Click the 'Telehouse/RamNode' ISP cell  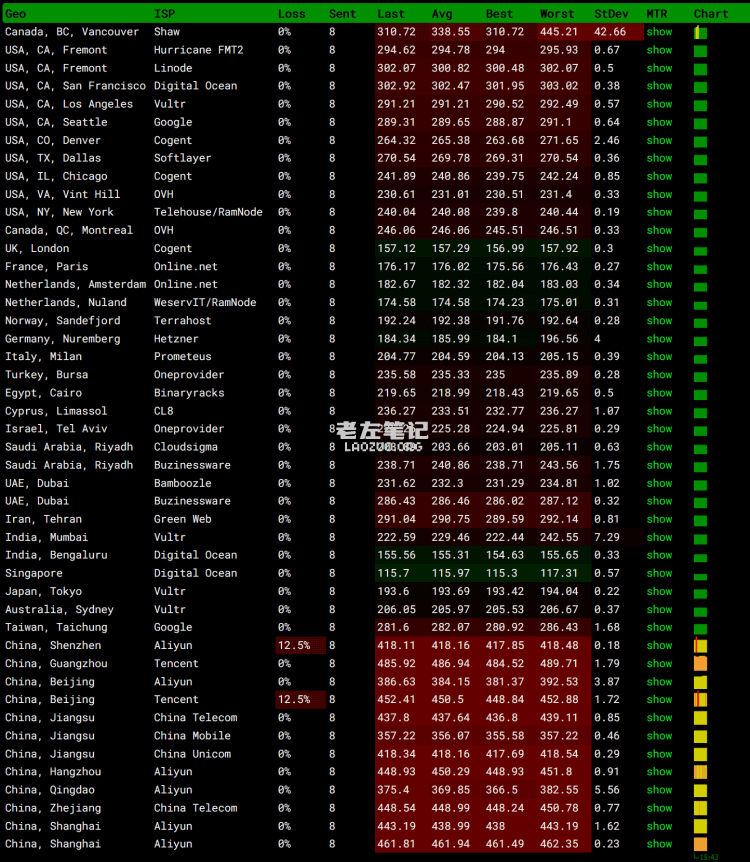pyautogui.click(x=208, y=212)
